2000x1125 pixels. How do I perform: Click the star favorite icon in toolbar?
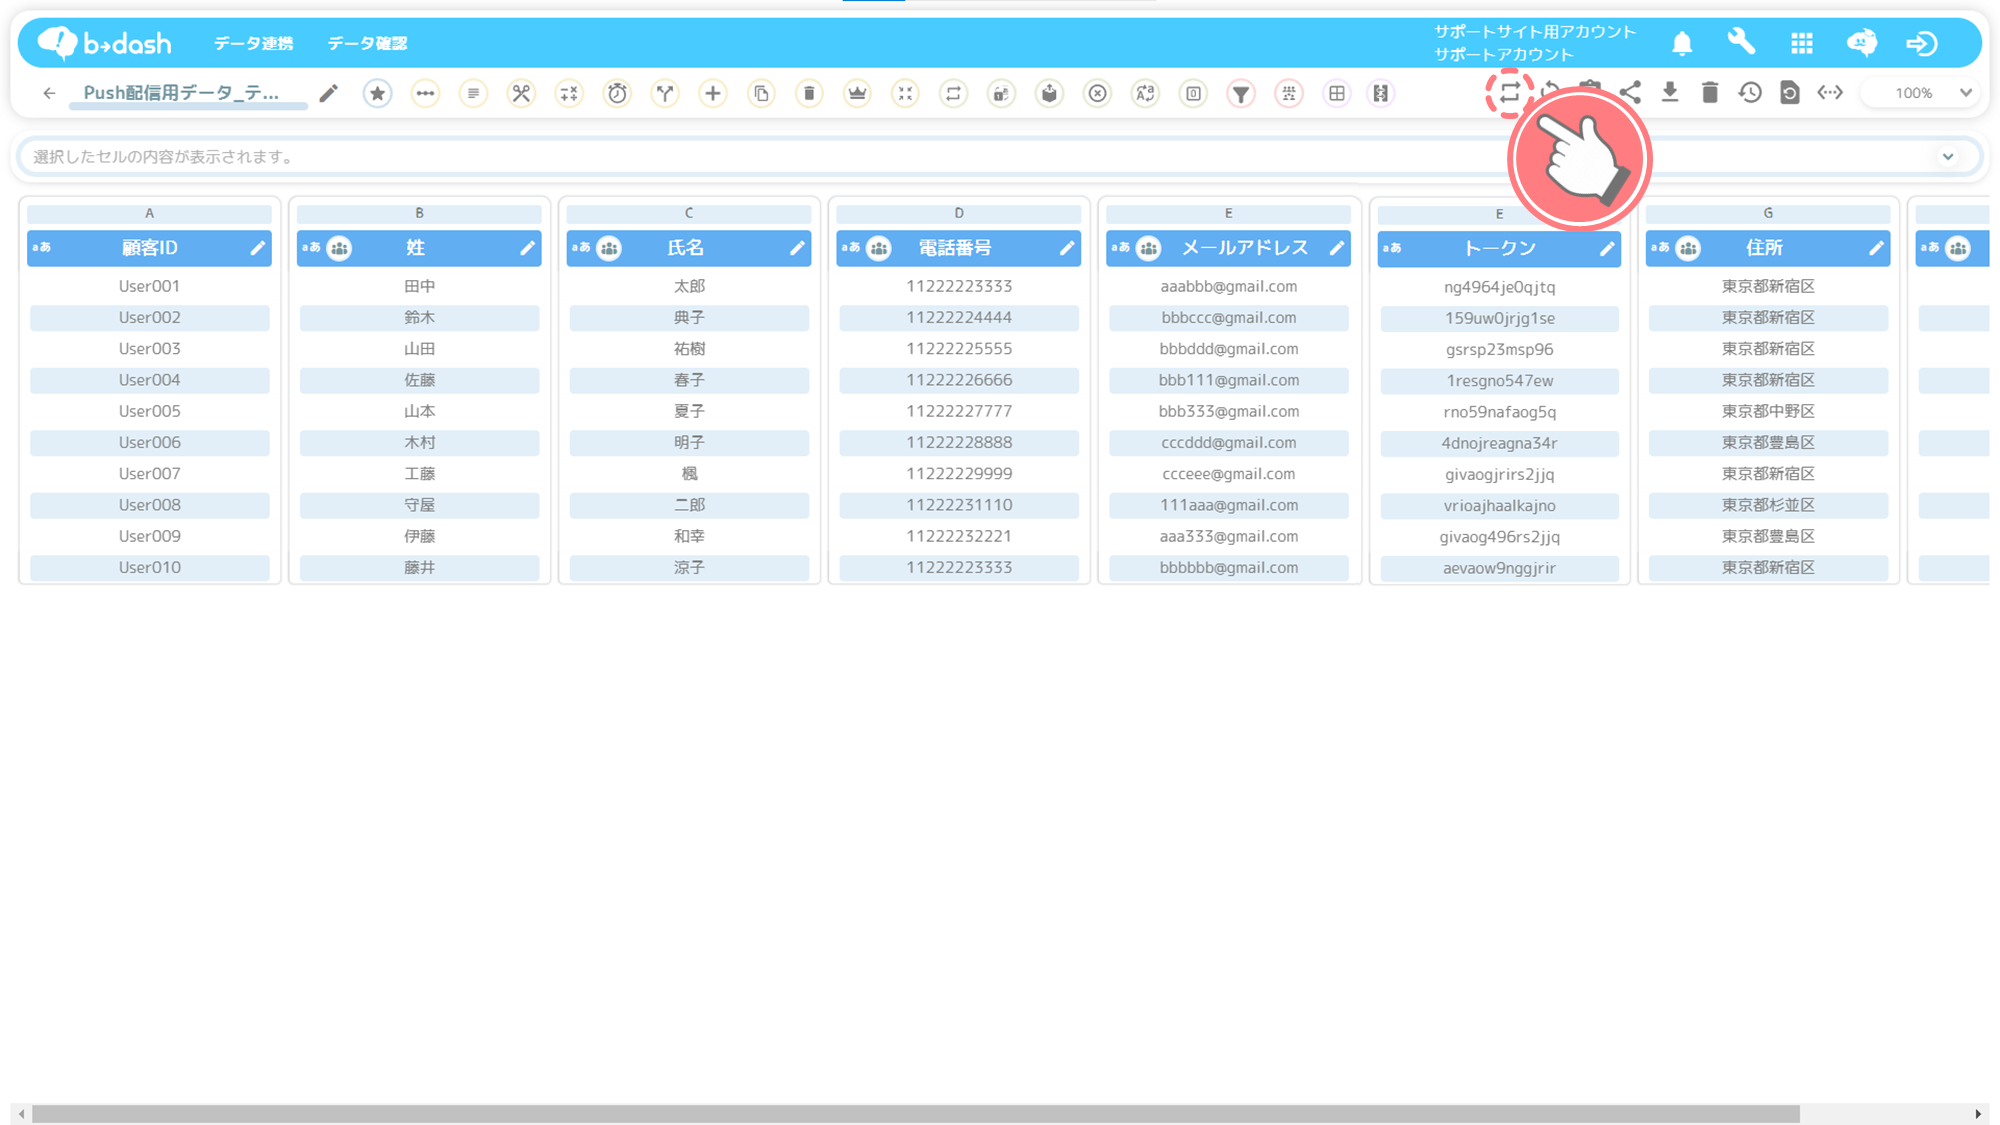(x=377, y=93)
